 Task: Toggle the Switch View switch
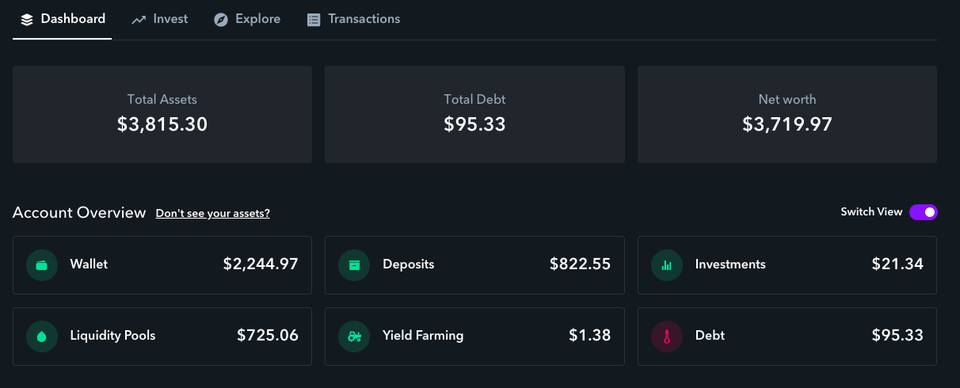click(x=923, y=212)
